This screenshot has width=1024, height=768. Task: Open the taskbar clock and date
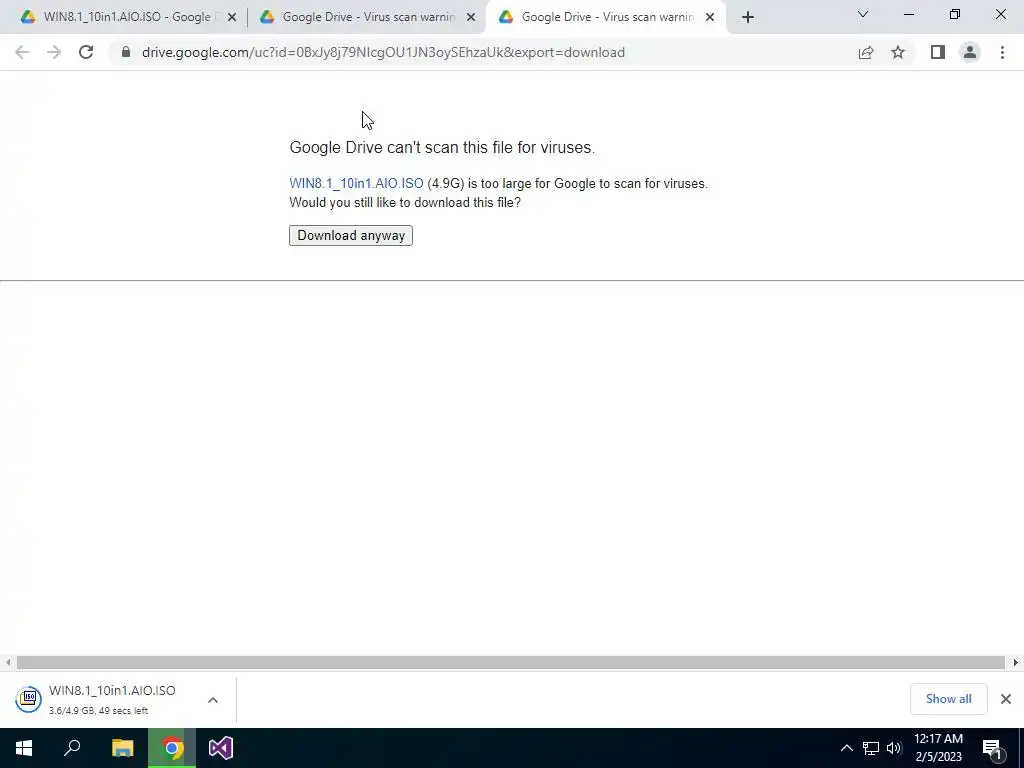pyautogui.click(x=938, y=748)
